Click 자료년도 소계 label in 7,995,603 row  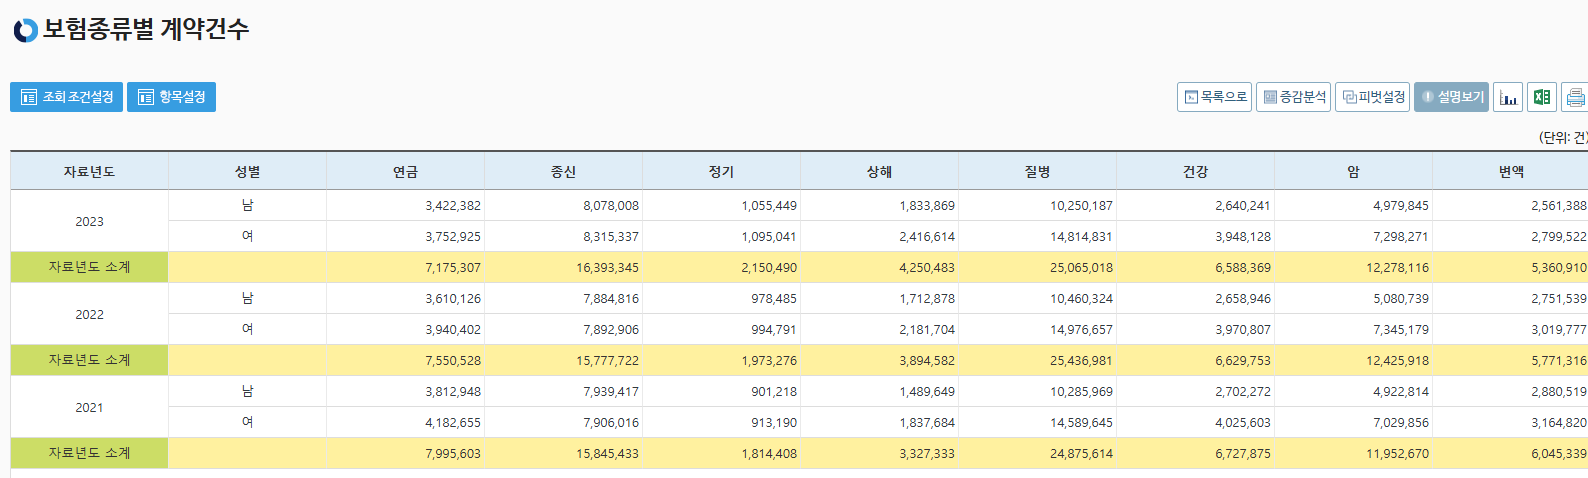(89, 453)
